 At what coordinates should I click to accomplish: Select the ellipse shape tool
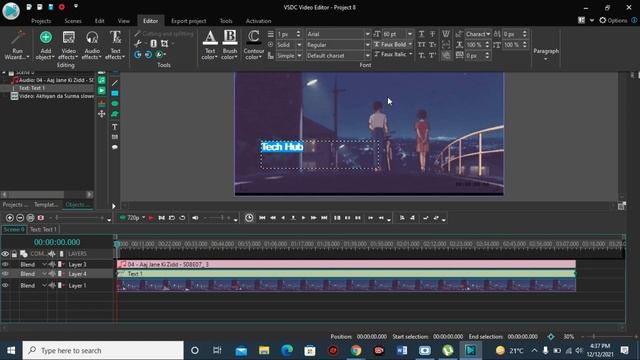(x=115, y=104)
